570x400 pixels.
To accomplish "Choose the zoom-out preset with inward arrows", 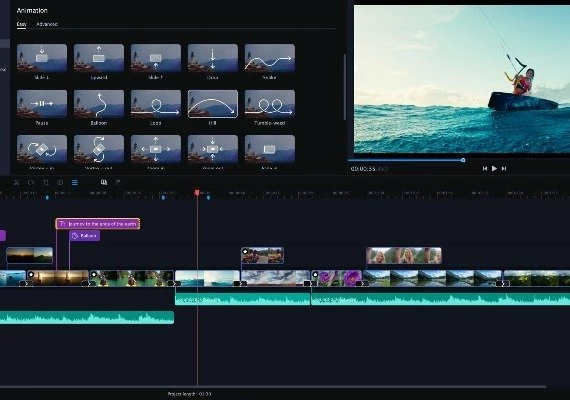I will pos(213,149).
